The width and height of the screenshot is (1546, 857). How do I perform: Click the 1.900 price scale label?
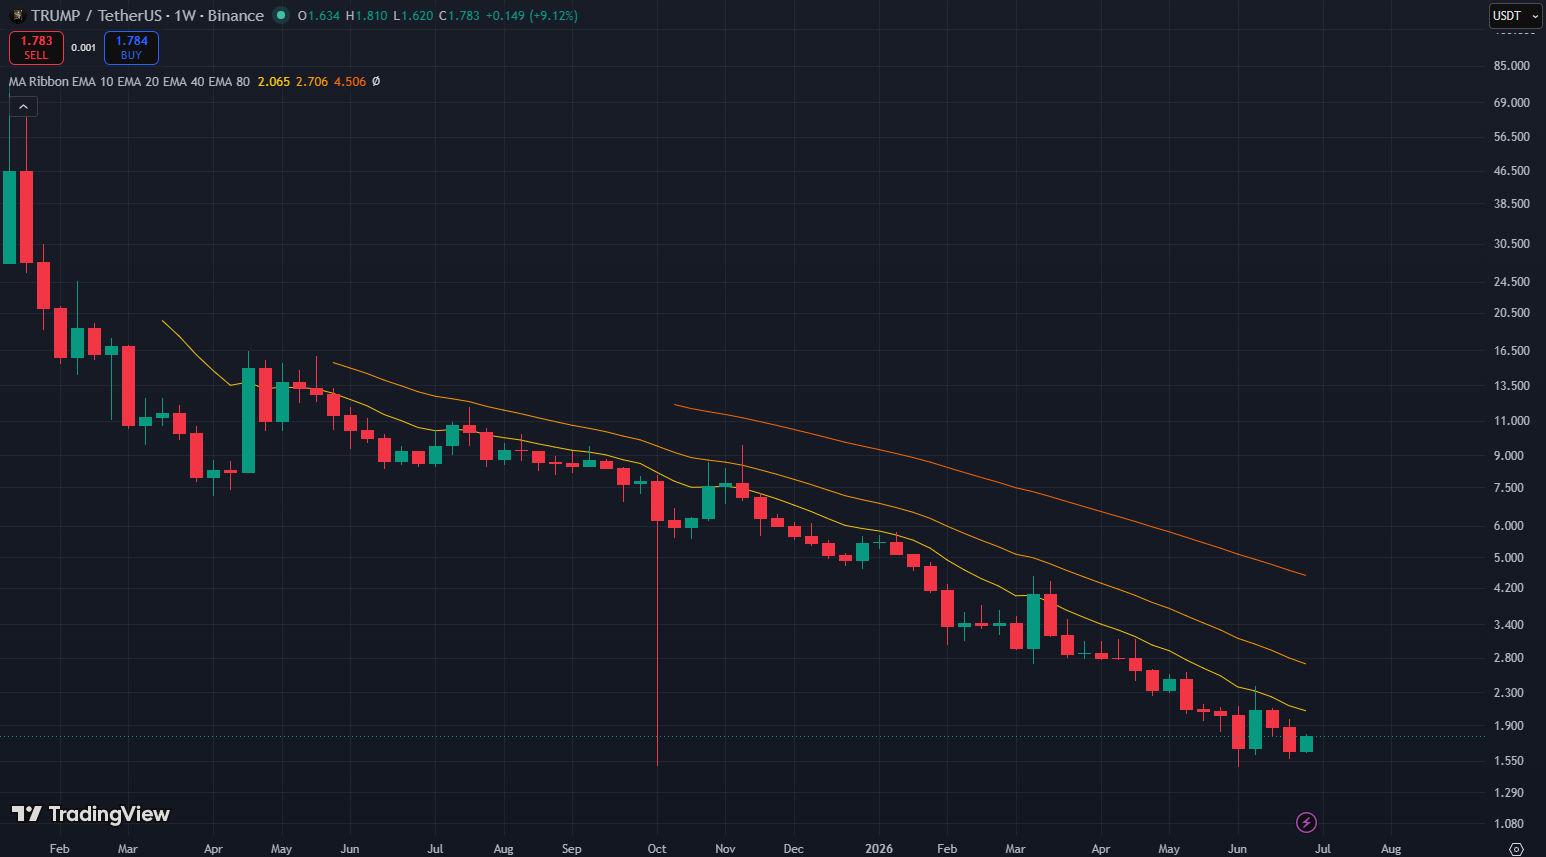pyautogui.click(x=1509, y=726)
